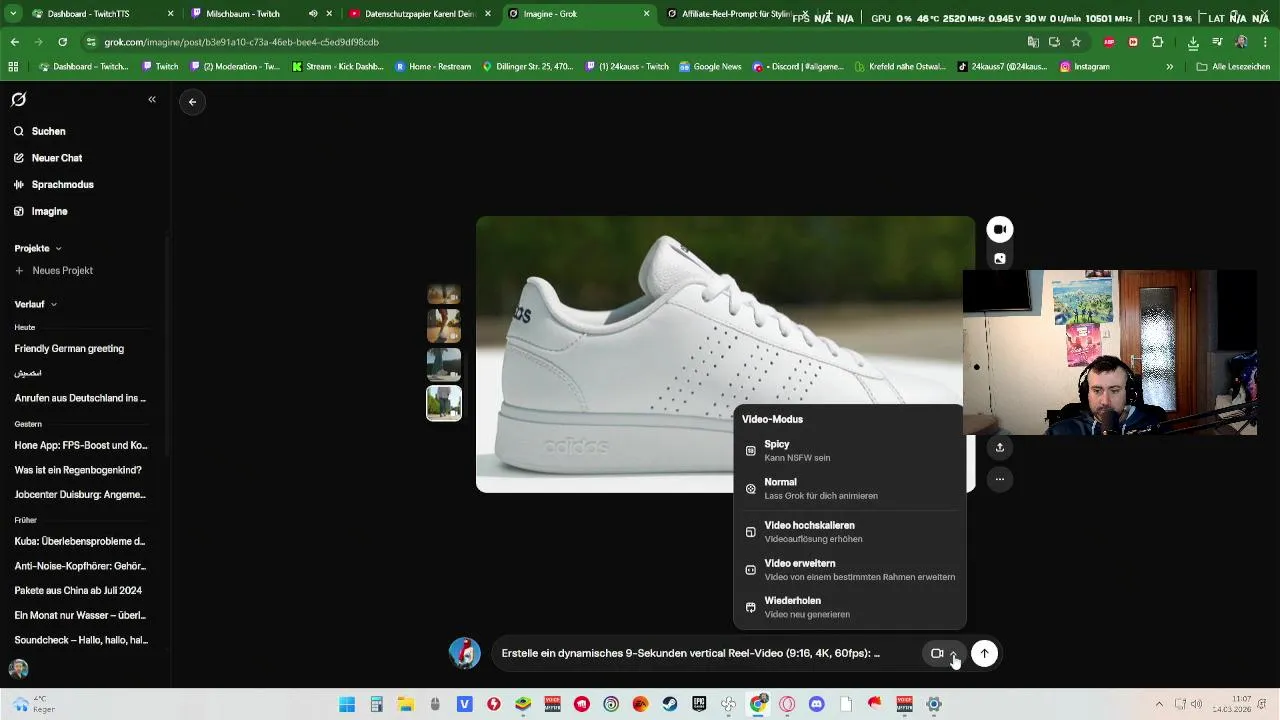Image resolution: width=1280 pixels, height=720 pixels.
Task: Open the 'Alle Lesezeichen' folder
Action: tap(1232, 66)
